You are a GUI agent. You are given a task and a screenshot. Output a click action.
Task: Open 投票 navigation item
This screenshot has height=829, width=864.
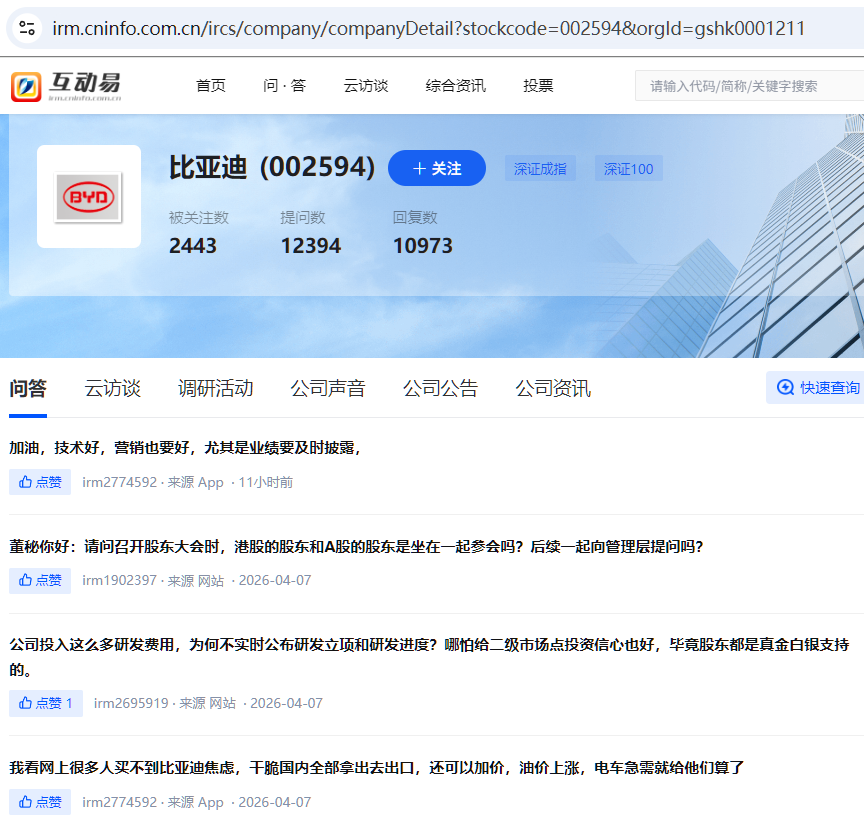(x=538, y=85)
